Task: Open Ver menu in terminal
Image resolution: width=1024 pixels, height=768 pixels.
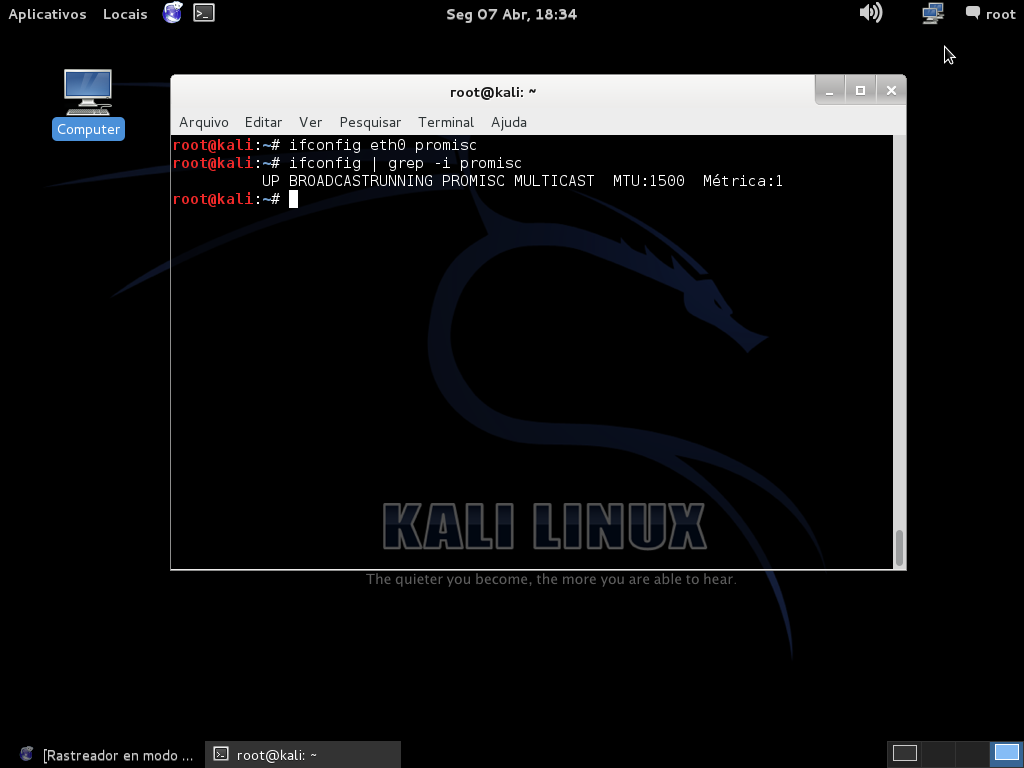Action: point(310,122)
